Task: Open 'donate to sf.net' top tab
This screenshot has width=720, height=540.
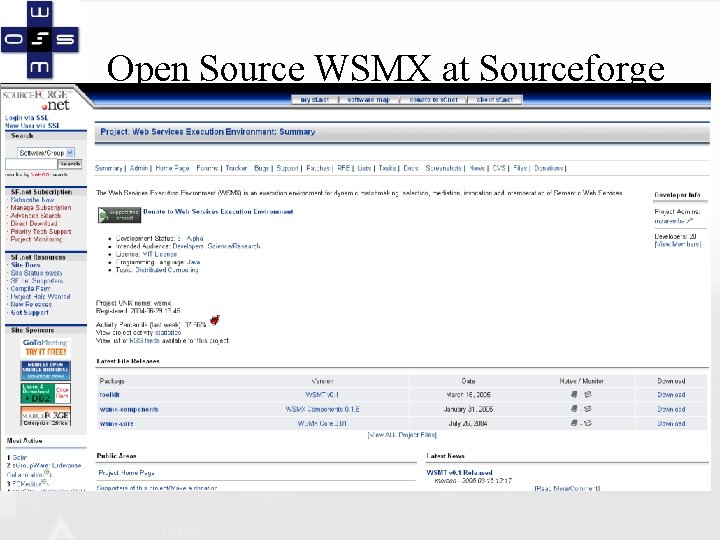Action: click(x=433, y=100)
